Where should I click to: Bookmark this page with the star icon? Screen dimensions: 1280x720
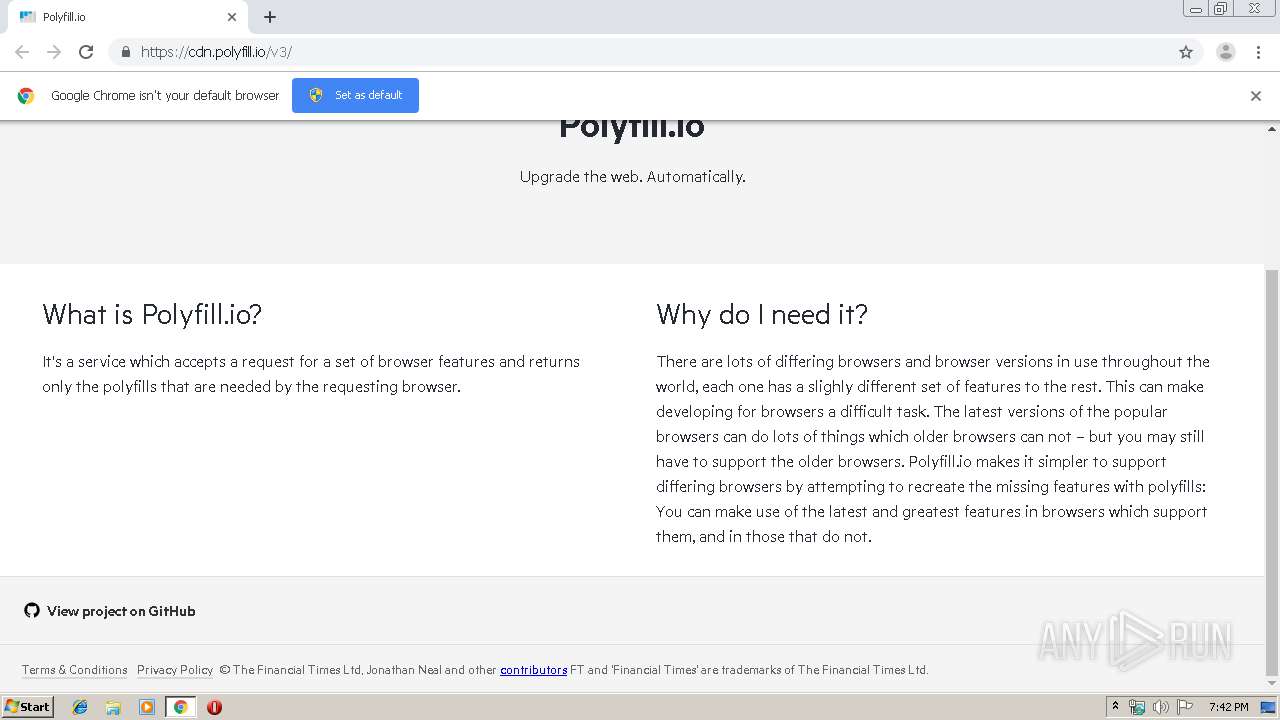coord(1186,52)
